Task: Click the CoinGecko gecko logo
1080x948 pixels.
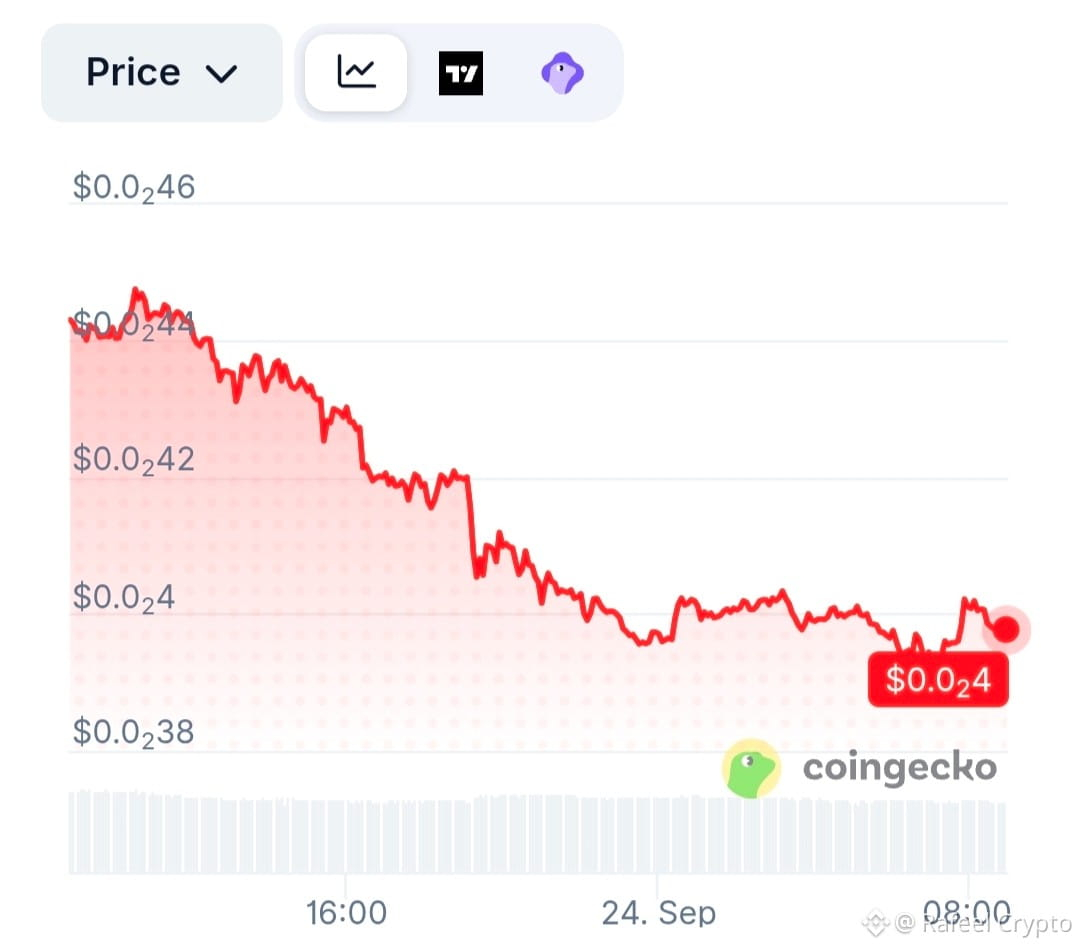Action: [751, 768]
